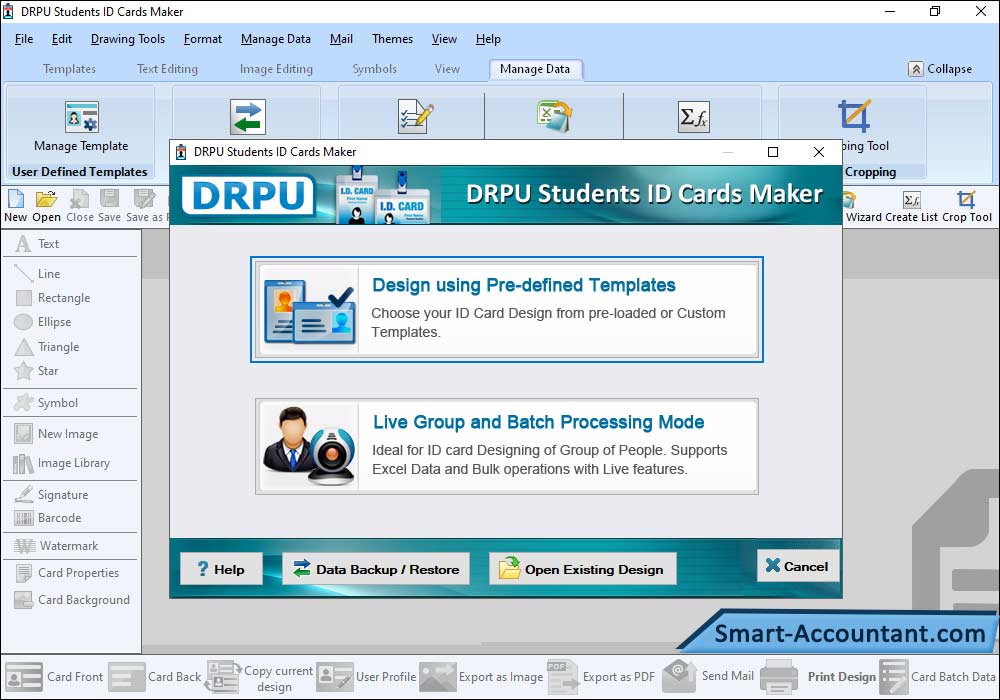Select the Rectangle shape tool
Viewport: 1000px width, 700px height.
(x=52, y=298)
